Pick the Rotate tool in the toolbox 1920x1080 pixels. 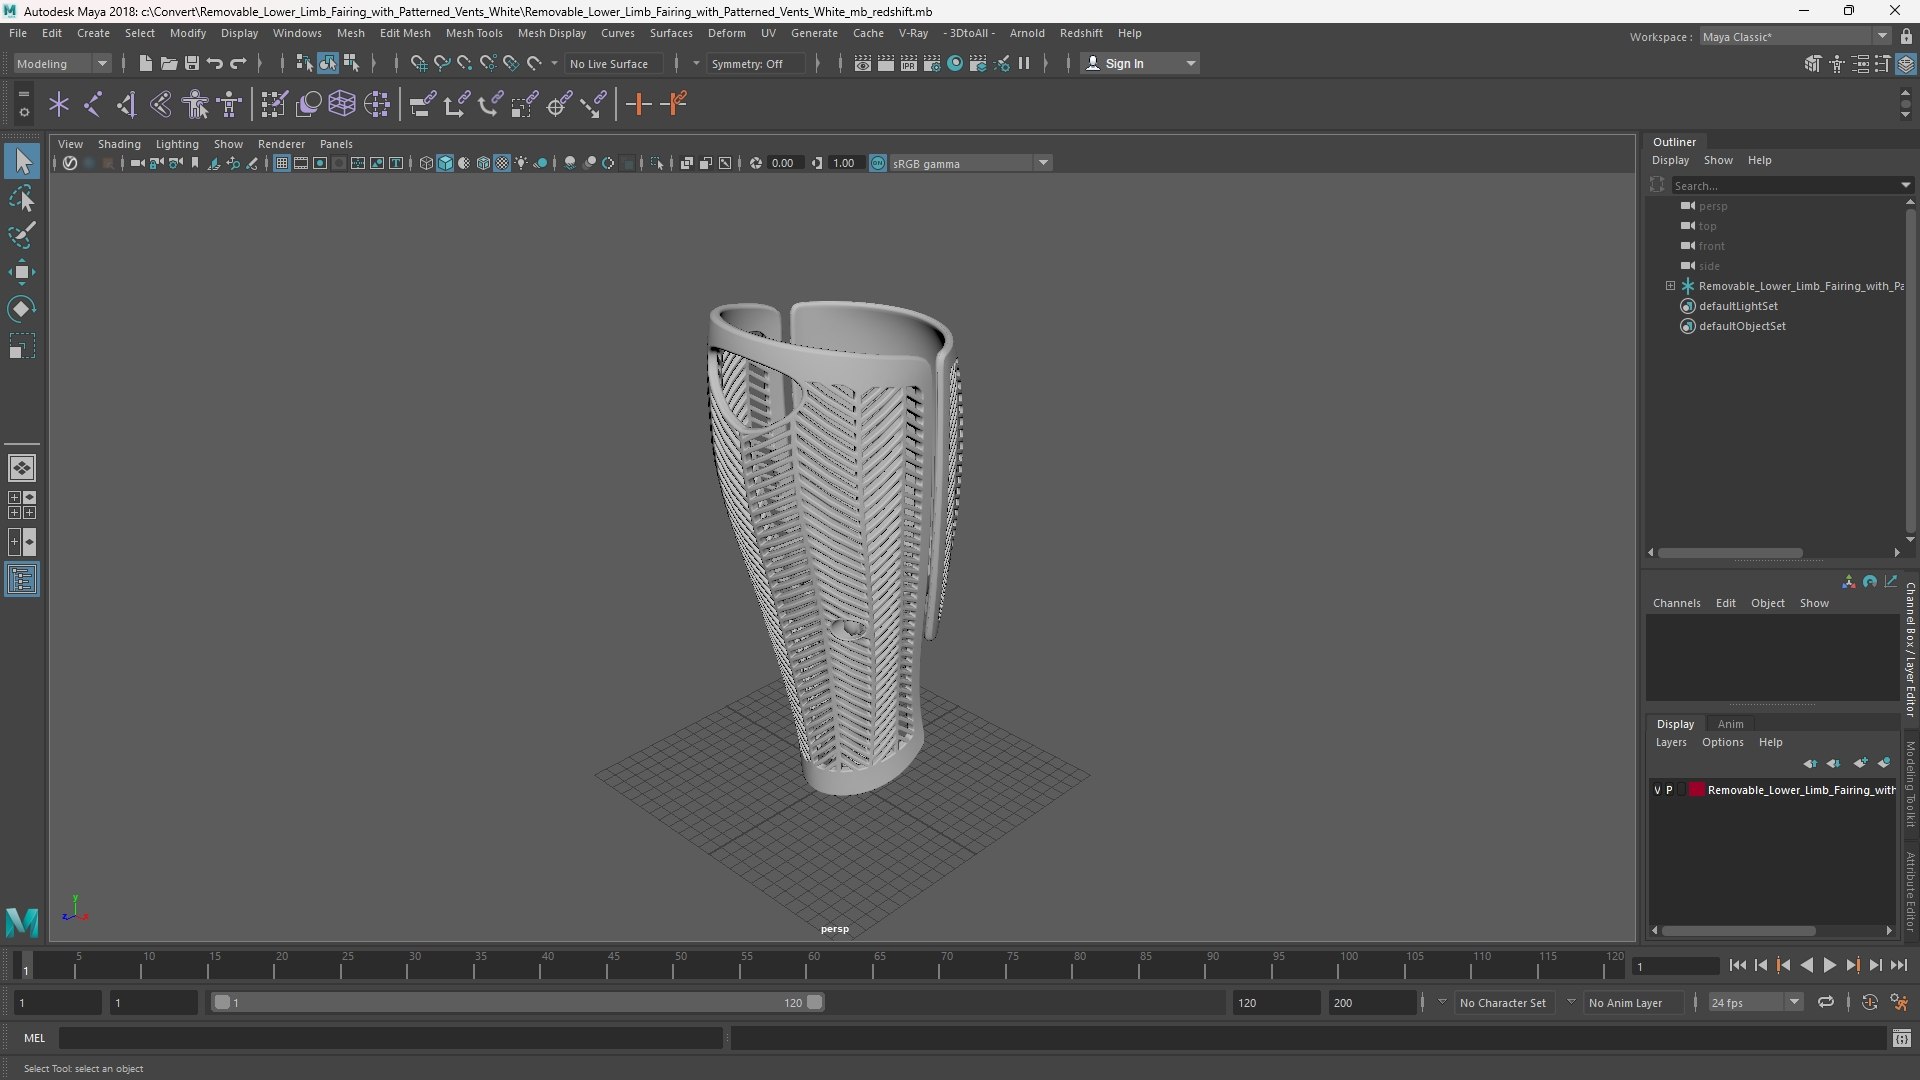22,309
